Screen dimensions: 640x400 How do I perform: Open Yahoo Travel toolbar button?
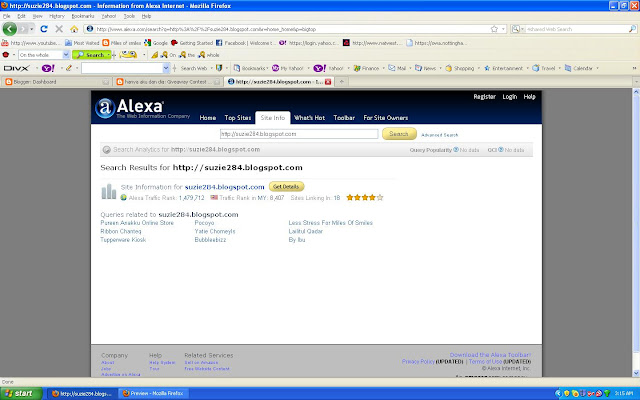544,68
